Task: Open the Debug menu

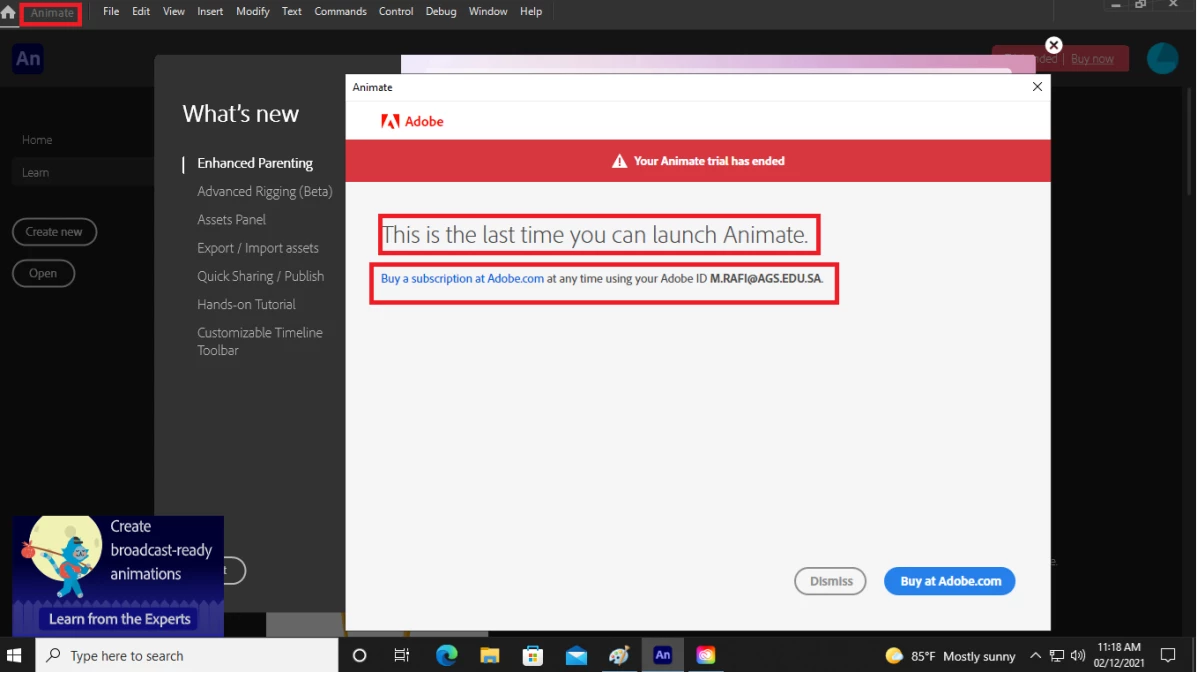Action: coord(440,11)
